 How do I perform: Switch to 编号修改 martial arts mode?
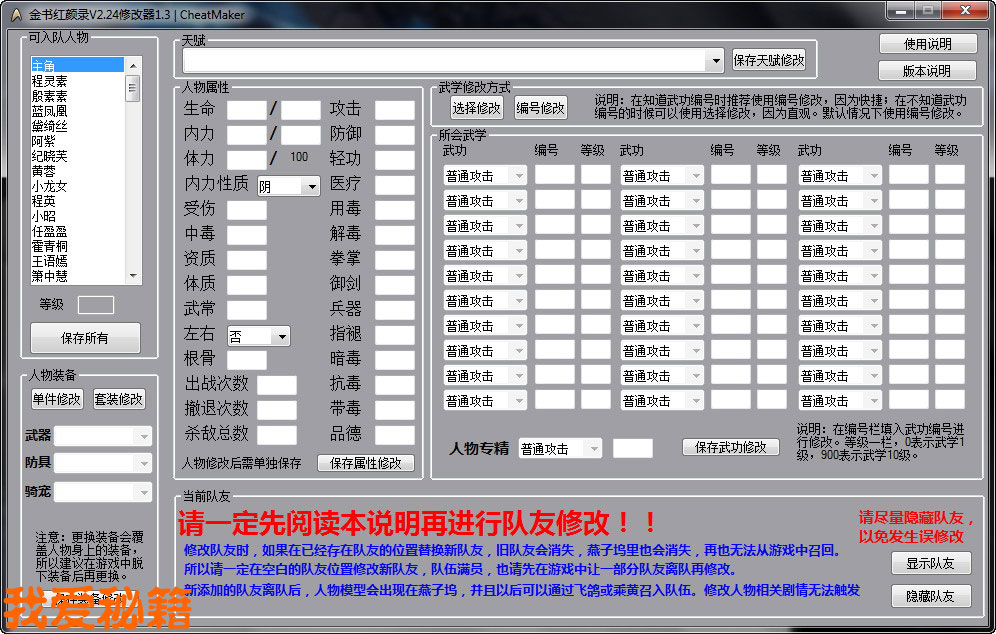(540, 108)
